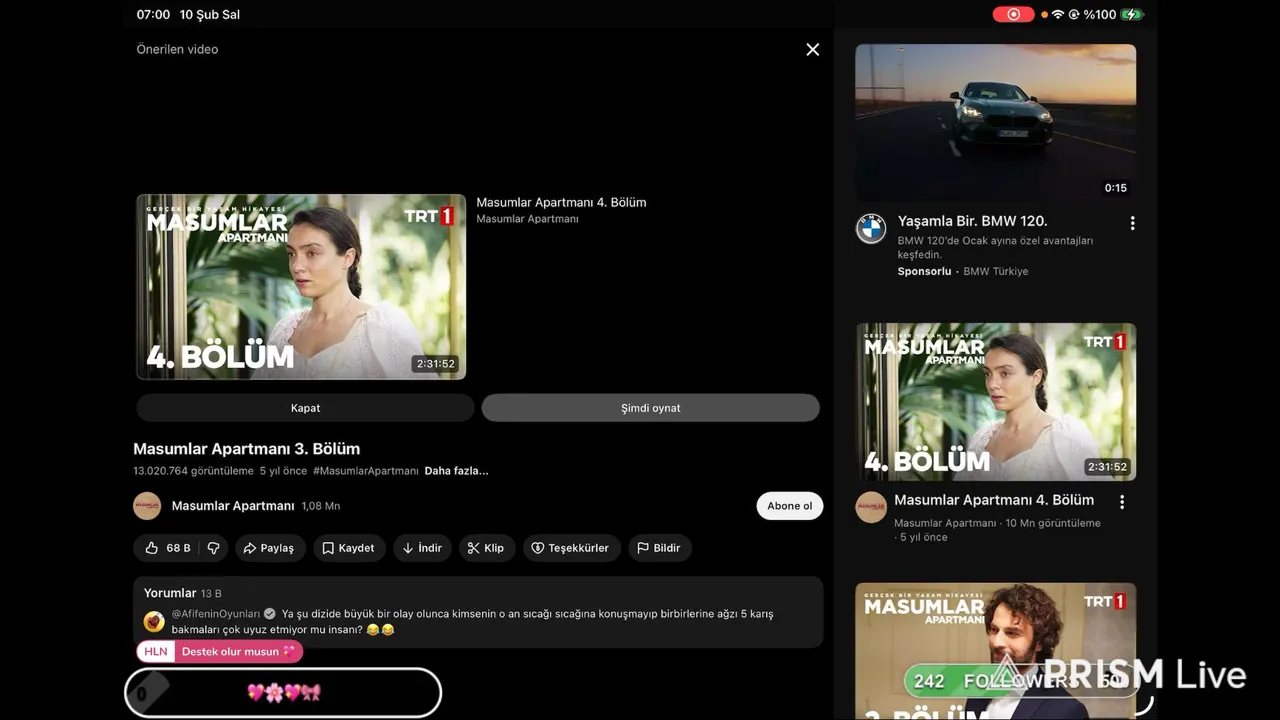1280x720 pixels.
Task: Save the video with Kaydet
Action: pyautogui.click(x=349, y=548)
